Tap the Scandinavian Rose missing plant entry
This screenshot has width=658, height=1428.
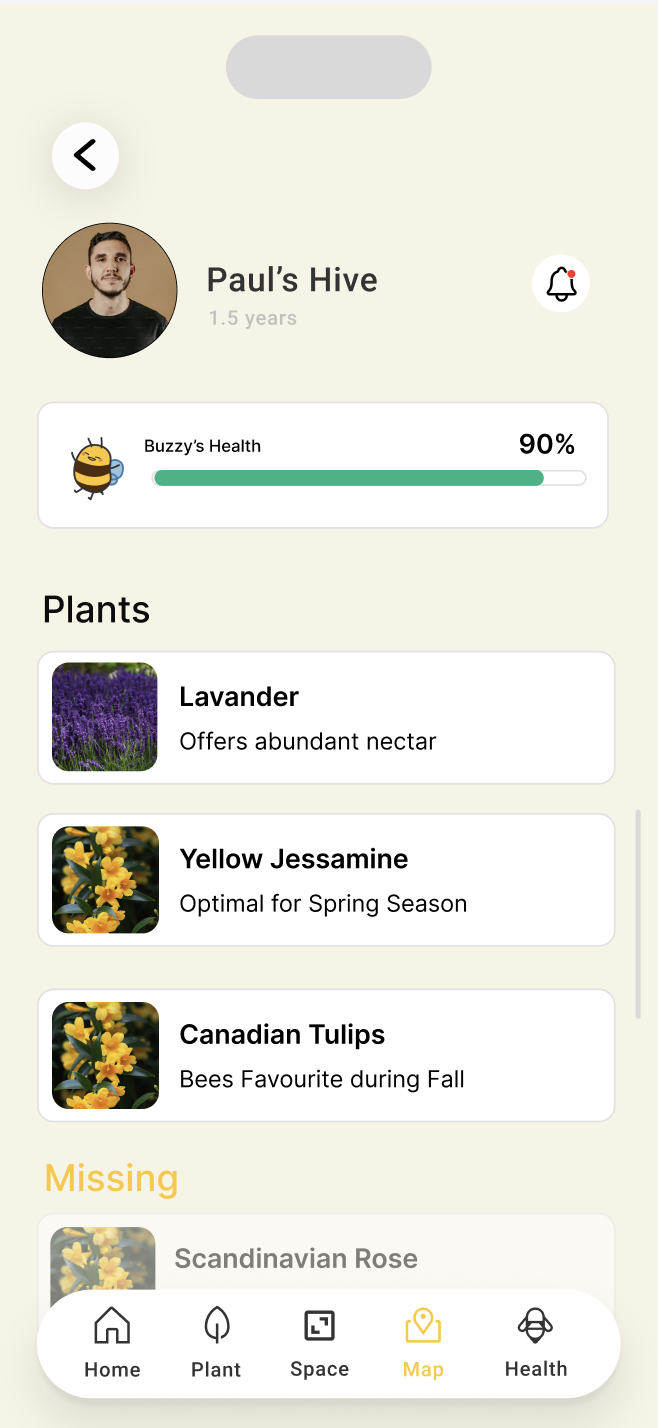[326, 1258]
